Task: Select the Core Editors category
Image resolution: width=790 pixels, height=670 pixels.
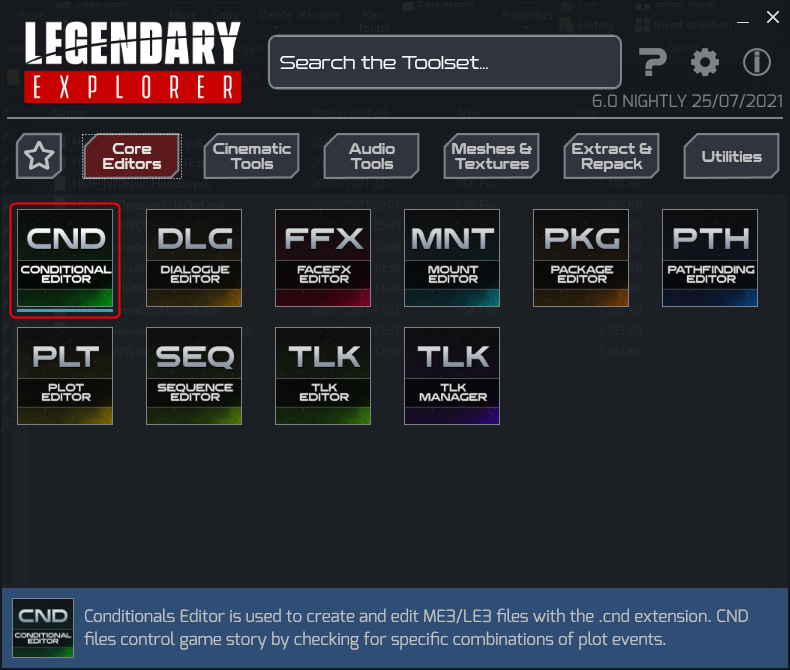Action: click(132, 156)
